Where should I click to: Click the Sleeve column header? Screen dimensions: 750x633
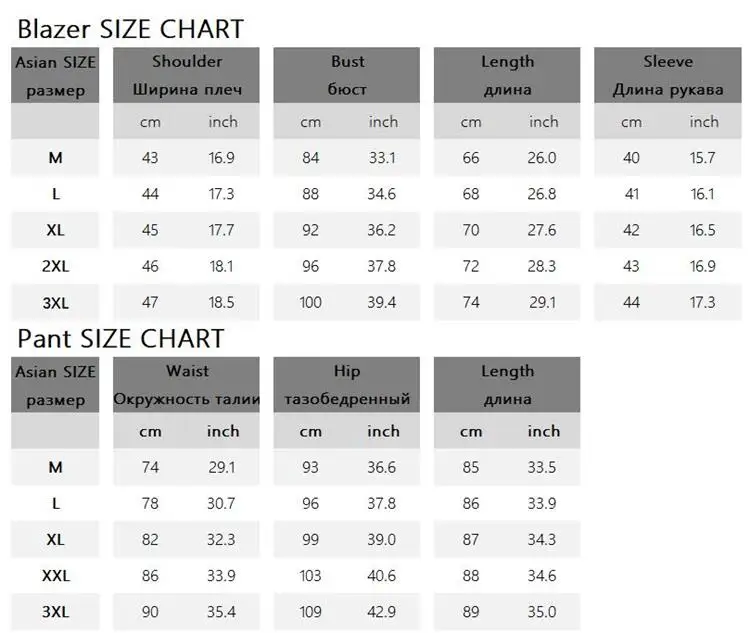coord(668,75)
